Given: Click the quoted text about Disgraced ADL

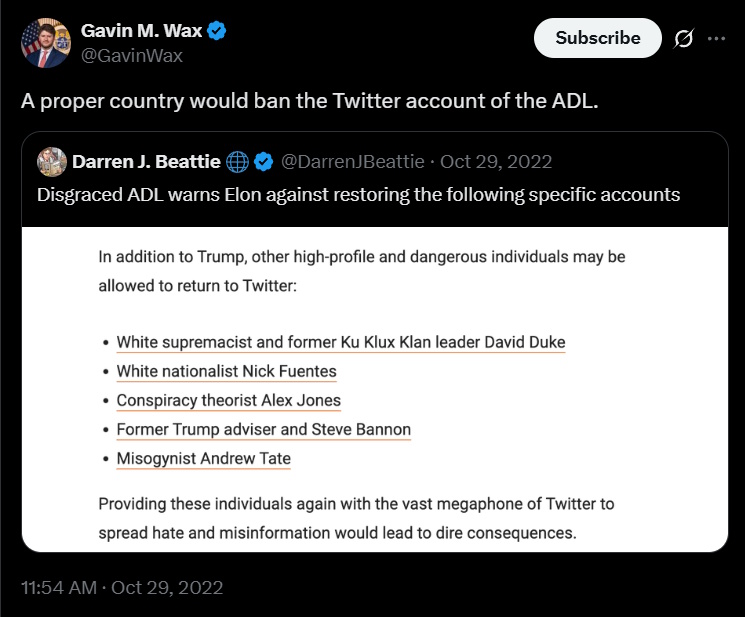Looking at the screenshot, I should (358, 194).
